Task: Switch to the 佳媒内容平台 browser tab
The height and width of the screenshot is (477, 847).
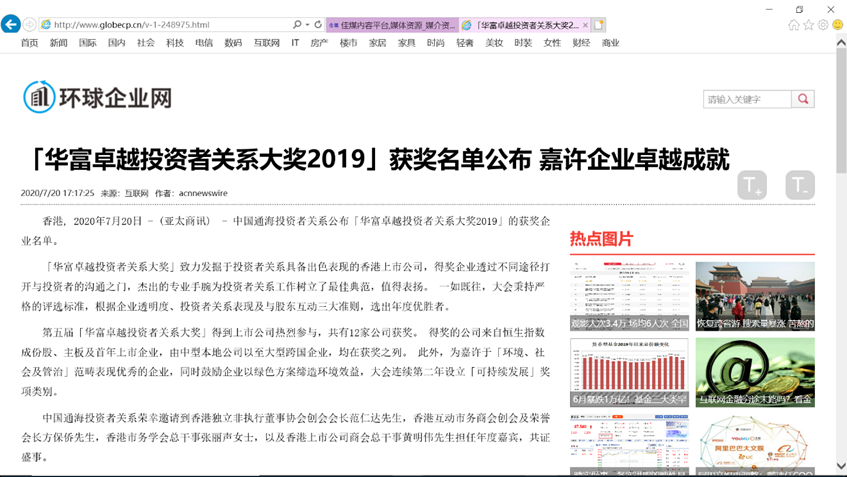Action: click(x=392, y=25)
